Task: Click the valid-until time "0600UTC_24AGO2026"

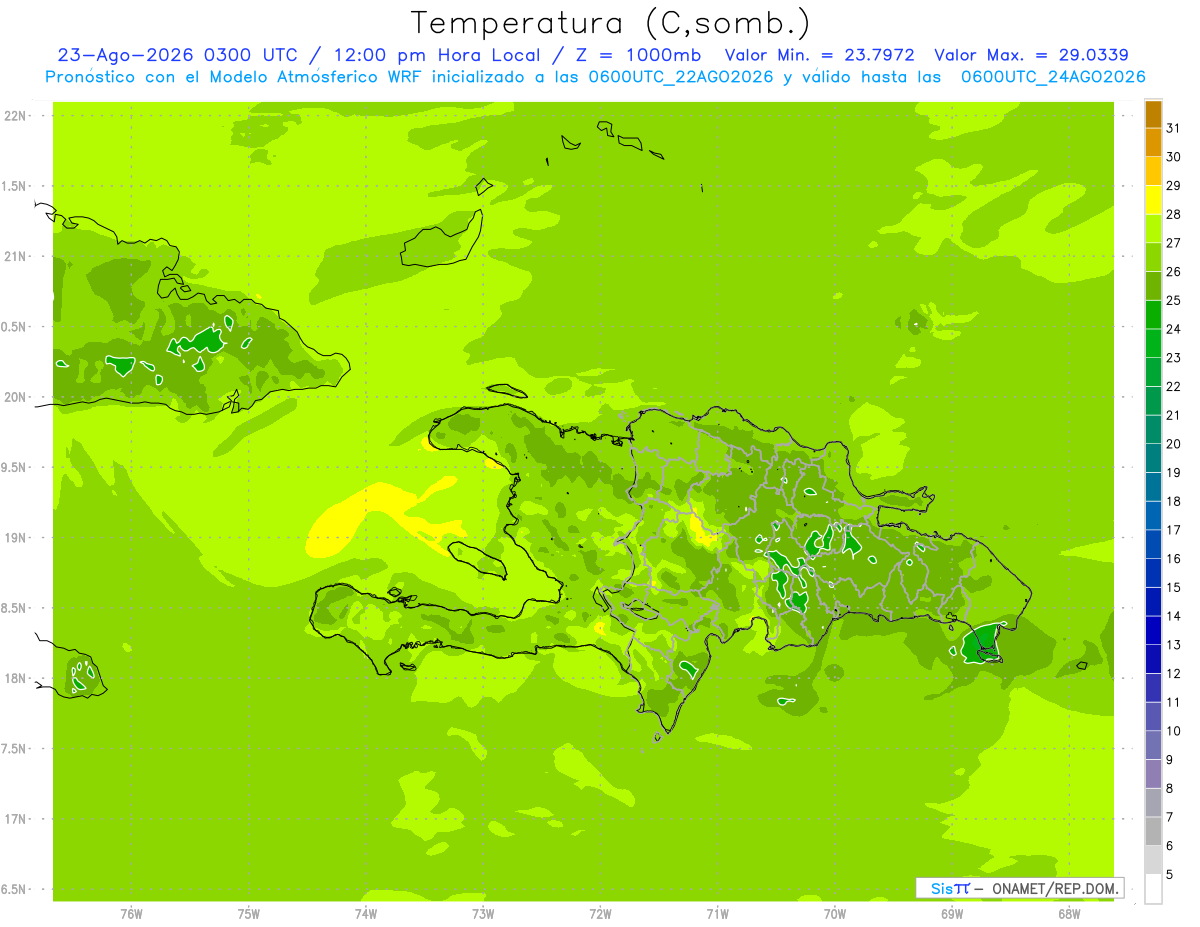Action: point(1053,77)
